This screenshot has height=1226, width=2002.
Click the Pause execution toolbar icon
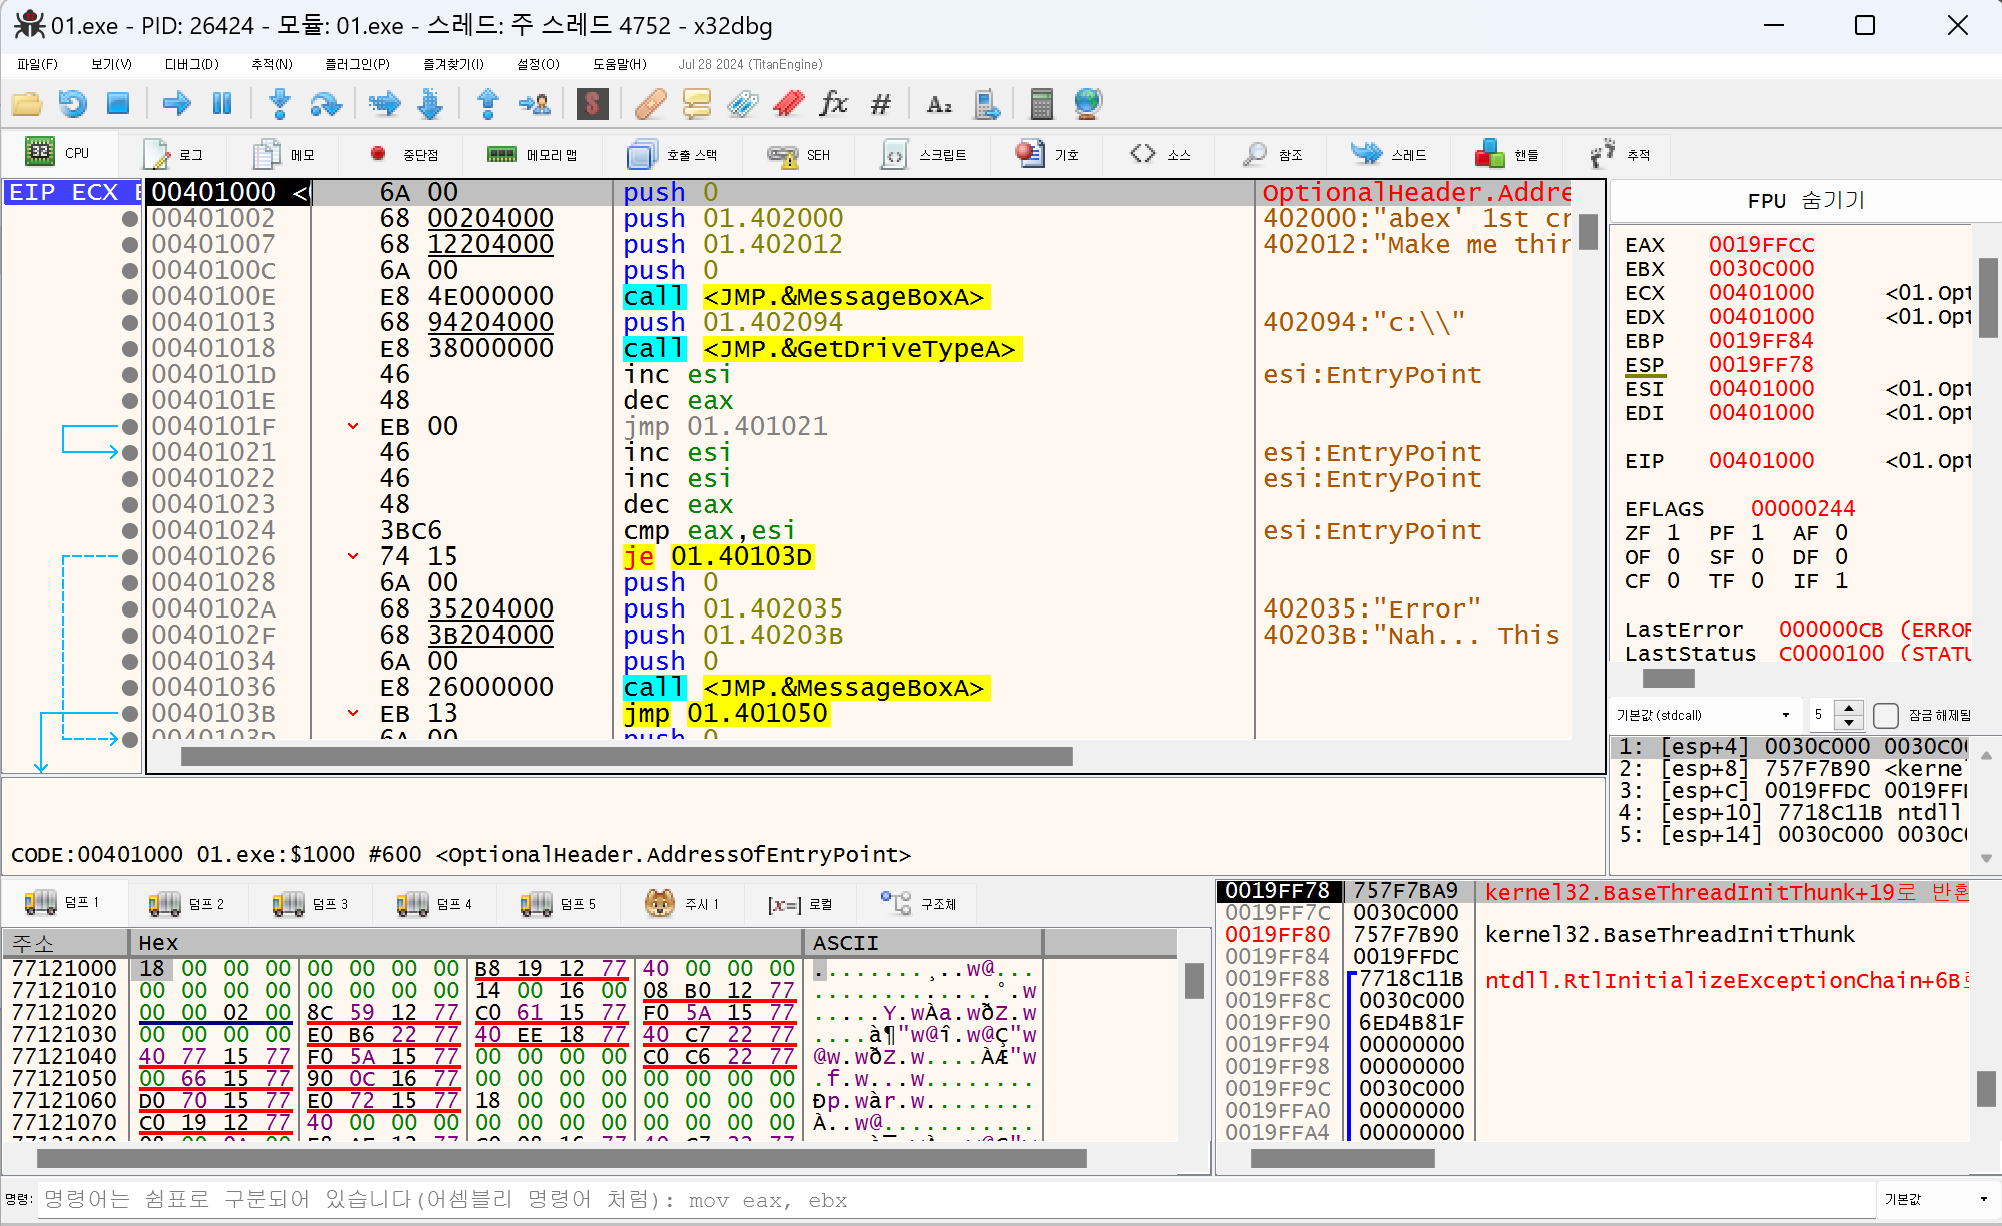(x=222, y=103)
